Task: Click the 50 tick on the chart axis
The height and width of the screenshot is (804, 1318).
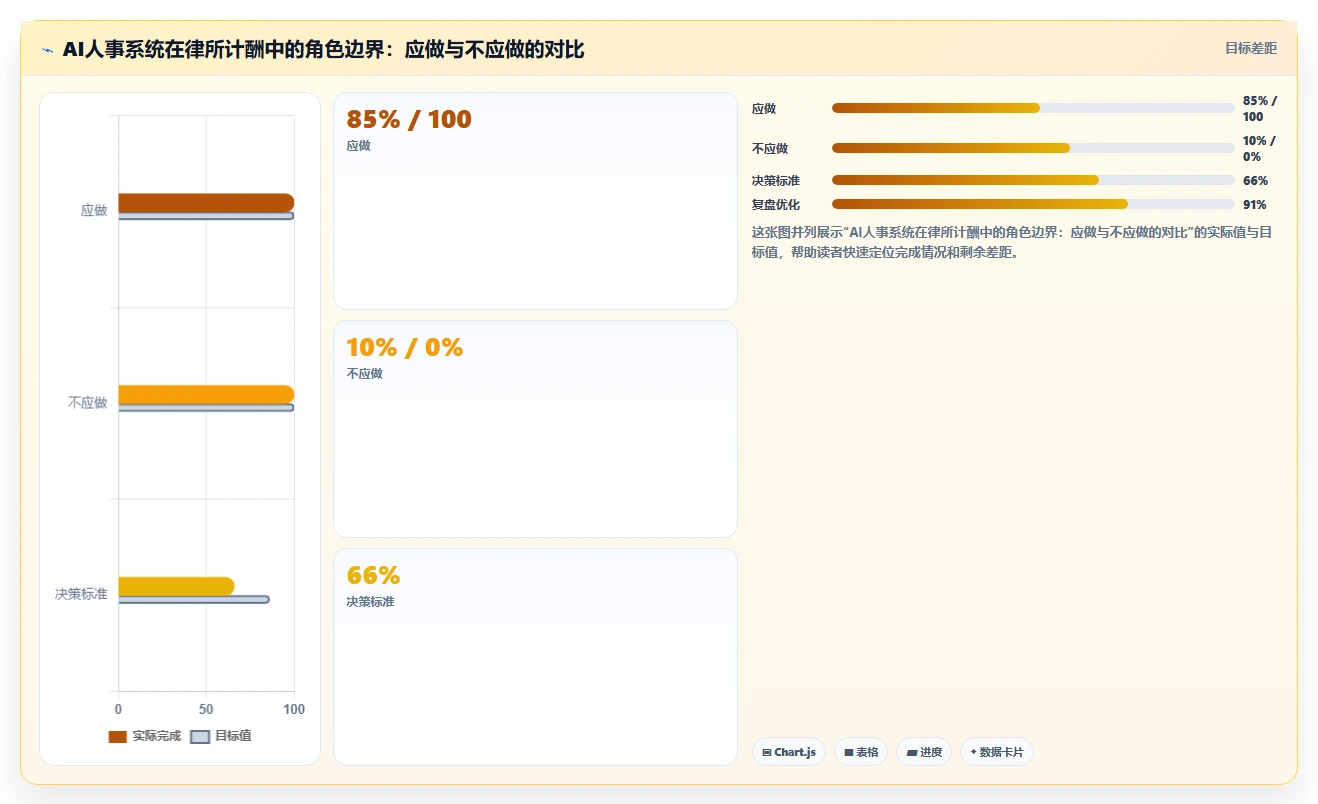Action: tap(206, 709)
